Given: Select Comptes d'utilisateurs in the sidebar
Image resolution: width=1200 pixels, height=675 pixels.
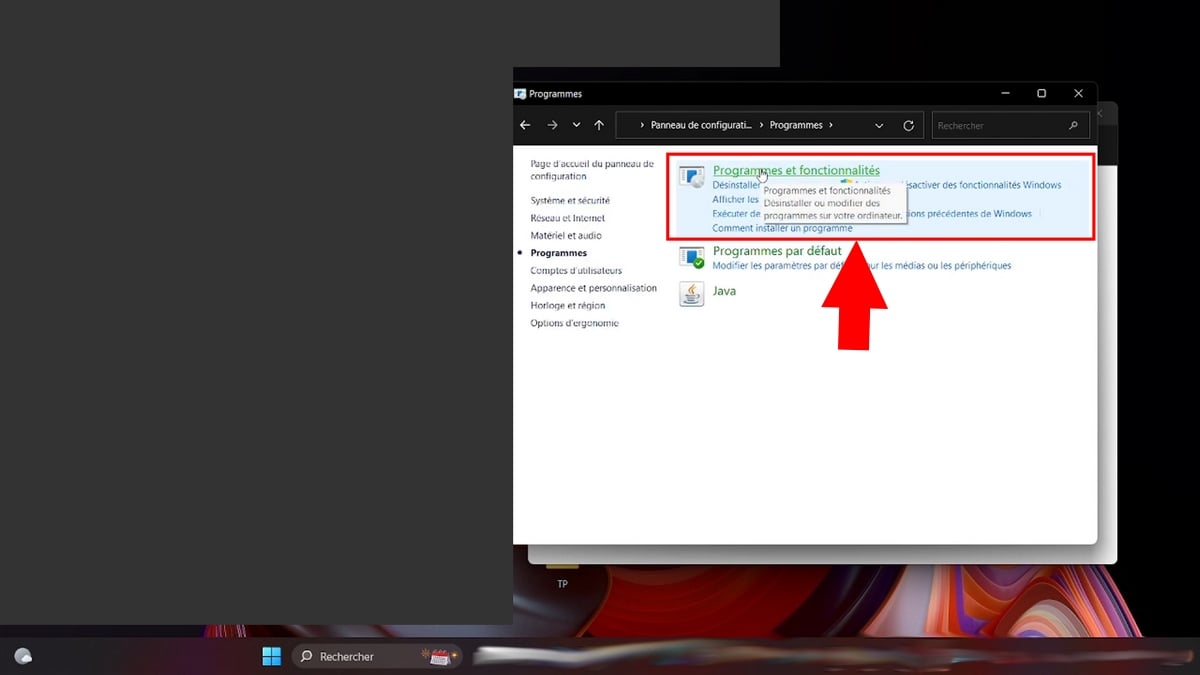Looking at the screenshot, I should 576,270.
